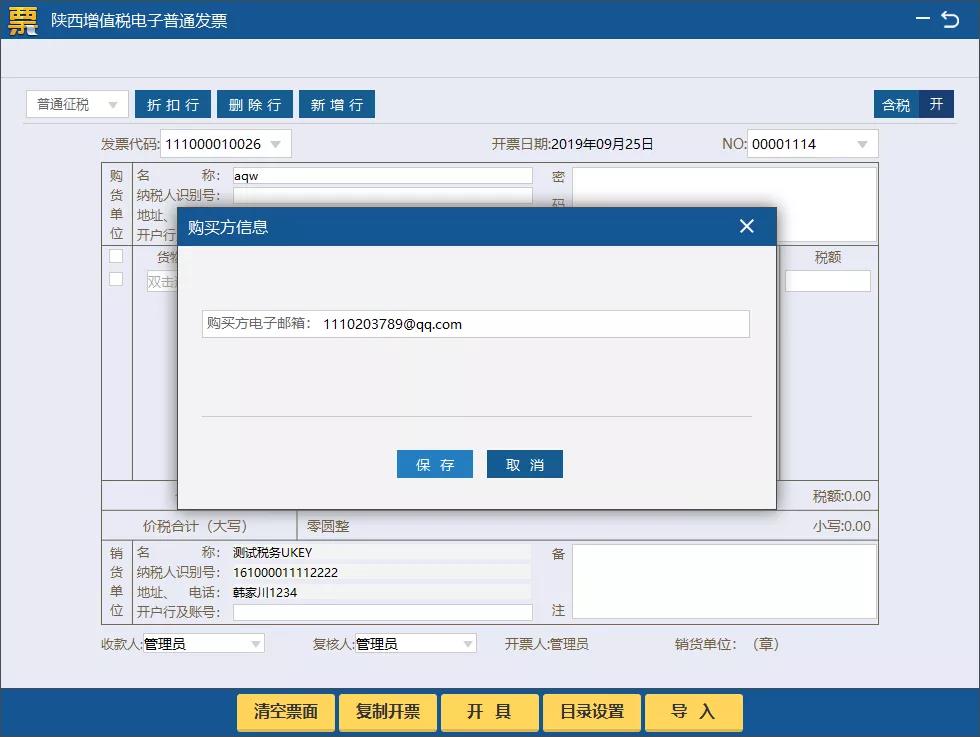
Task: Open the 复核人 reviewer dropdown
Action: [x=465, y=643]
